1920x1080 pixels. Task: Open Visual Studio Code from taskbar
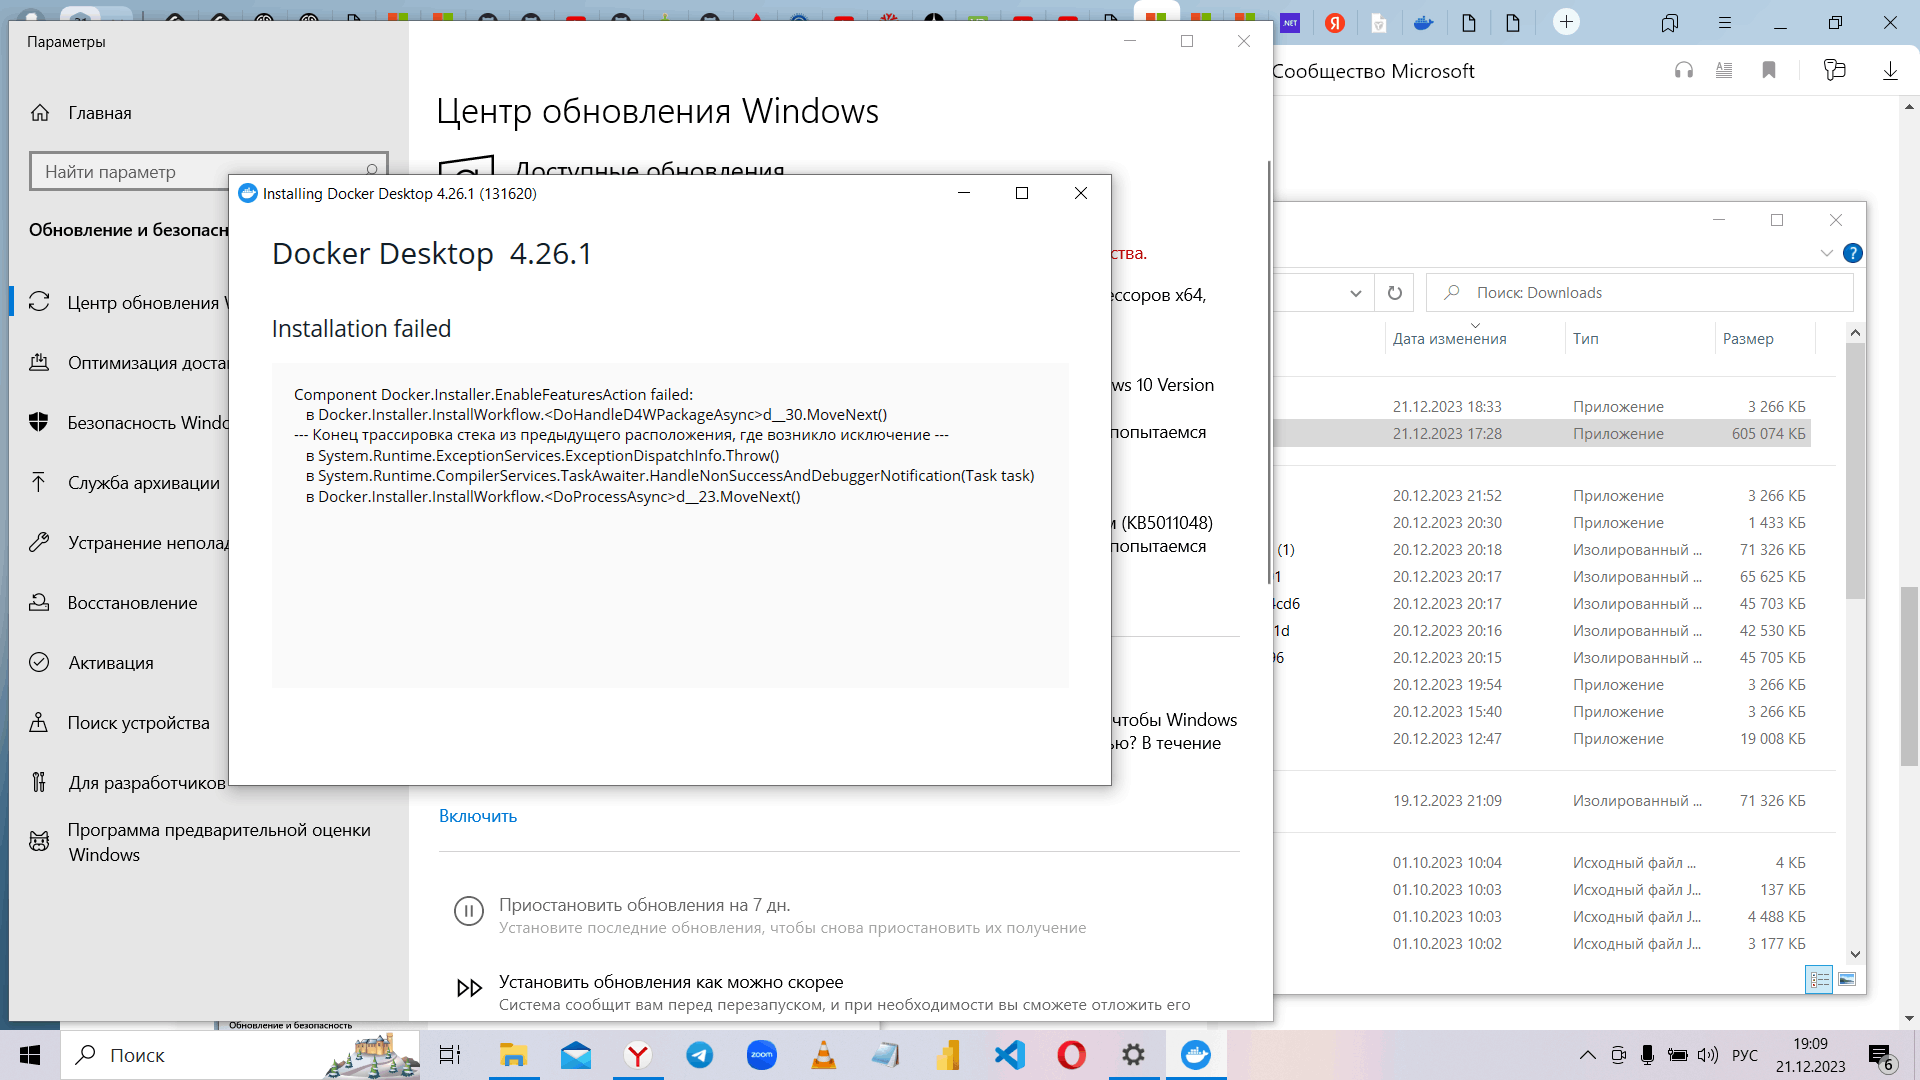click(1010, 1055)
